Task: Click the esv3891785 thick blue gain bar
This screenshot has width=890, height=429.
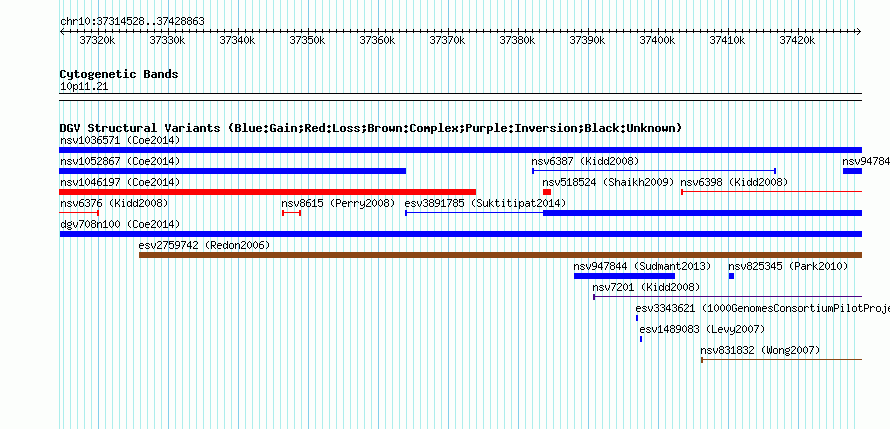Action: point(703,213)
